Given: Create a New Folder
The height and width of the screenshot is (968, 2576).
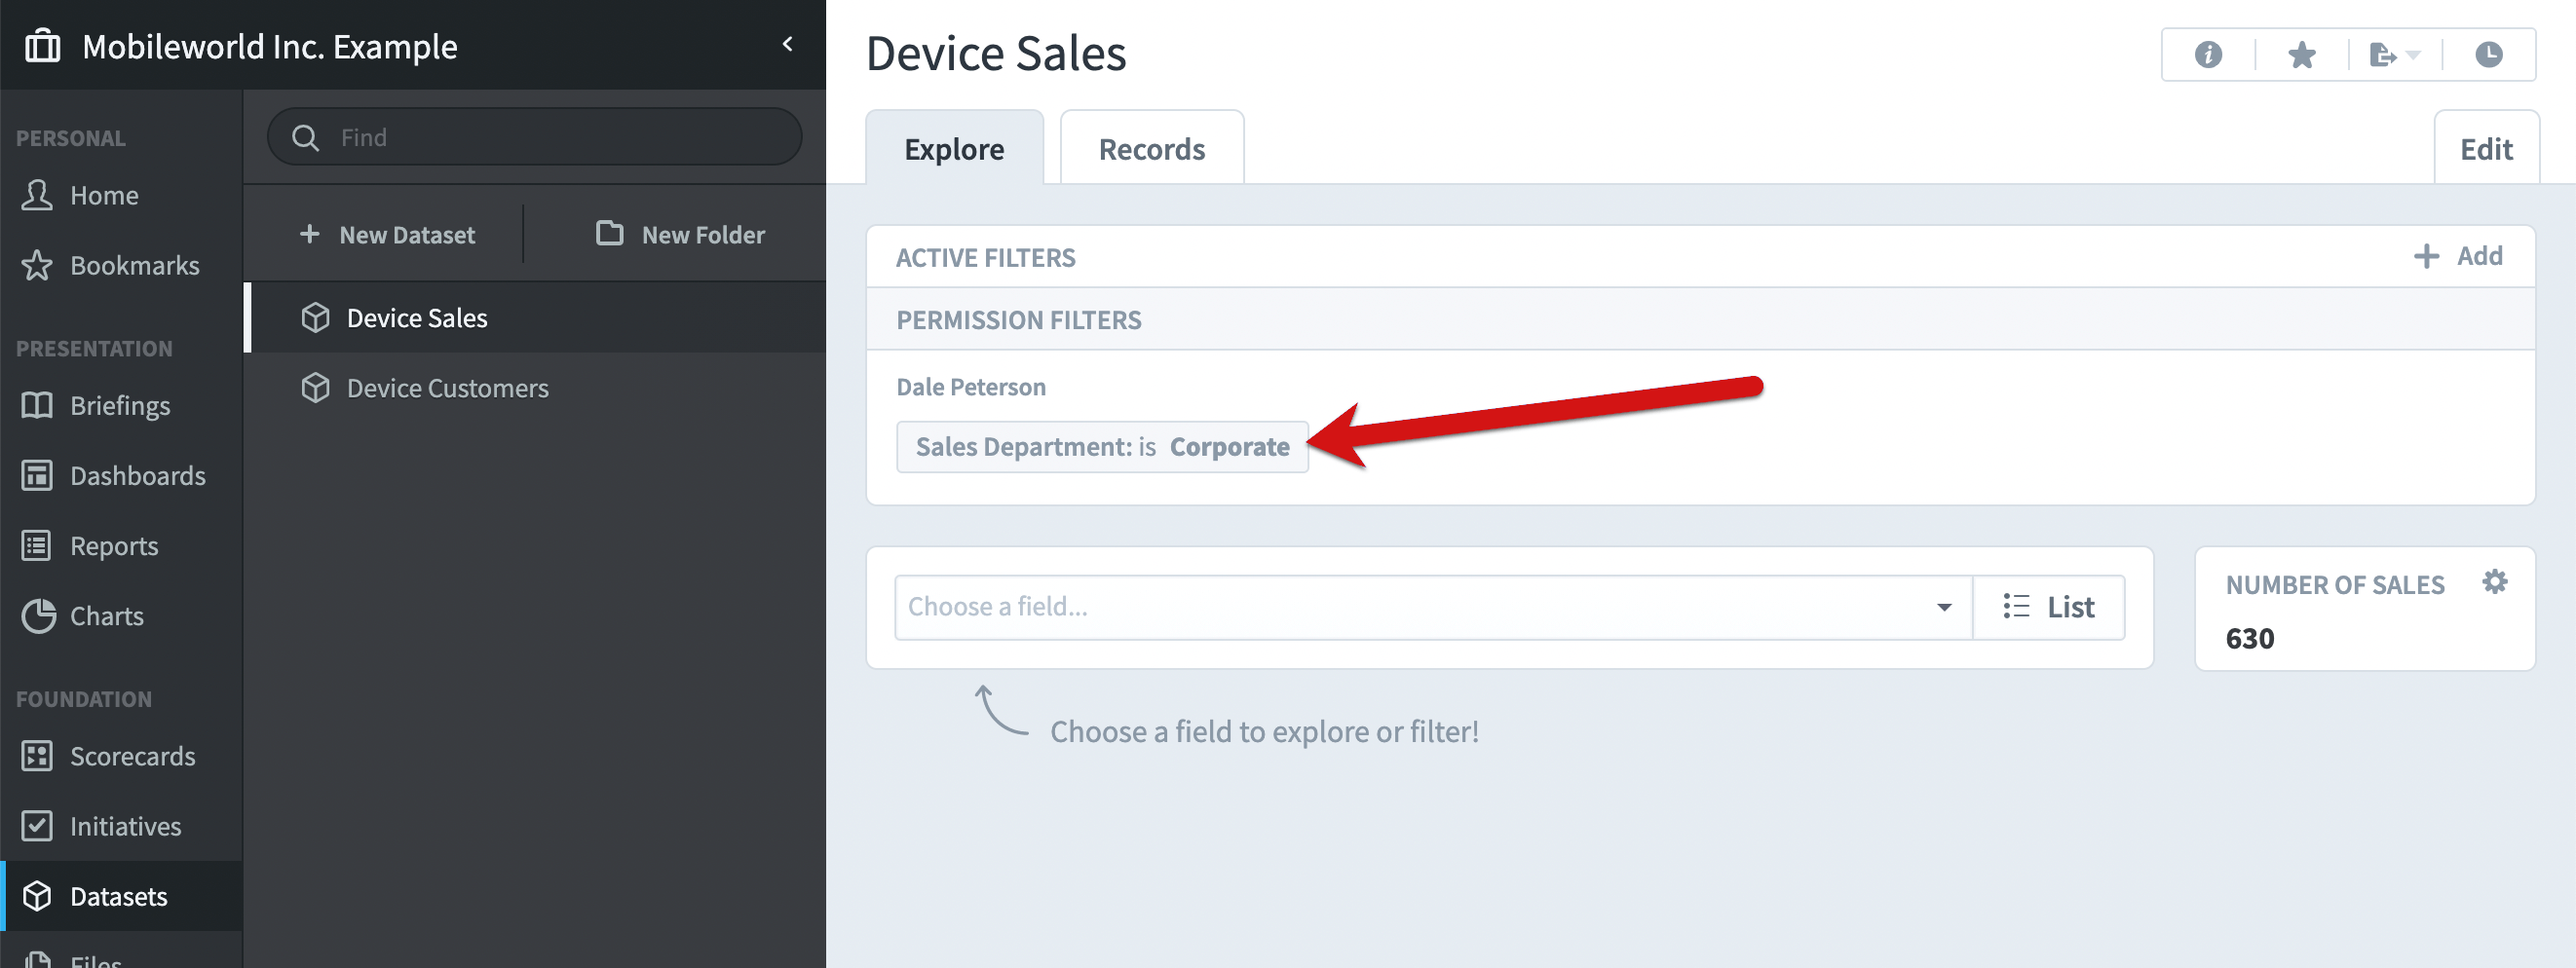Looking at the screenshot, I should pyautogui.click(x=680, y=234).
